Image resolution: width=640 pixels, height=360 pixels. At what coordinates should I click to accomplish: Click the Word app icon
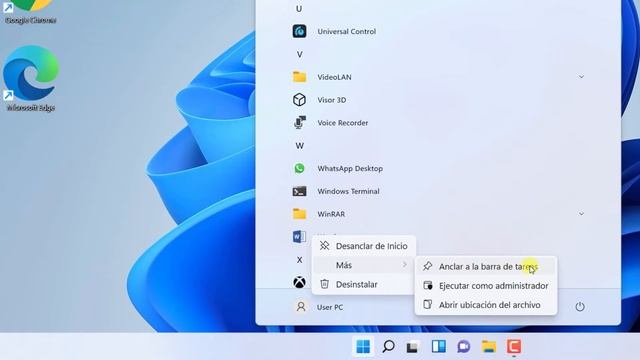(299, 237)
